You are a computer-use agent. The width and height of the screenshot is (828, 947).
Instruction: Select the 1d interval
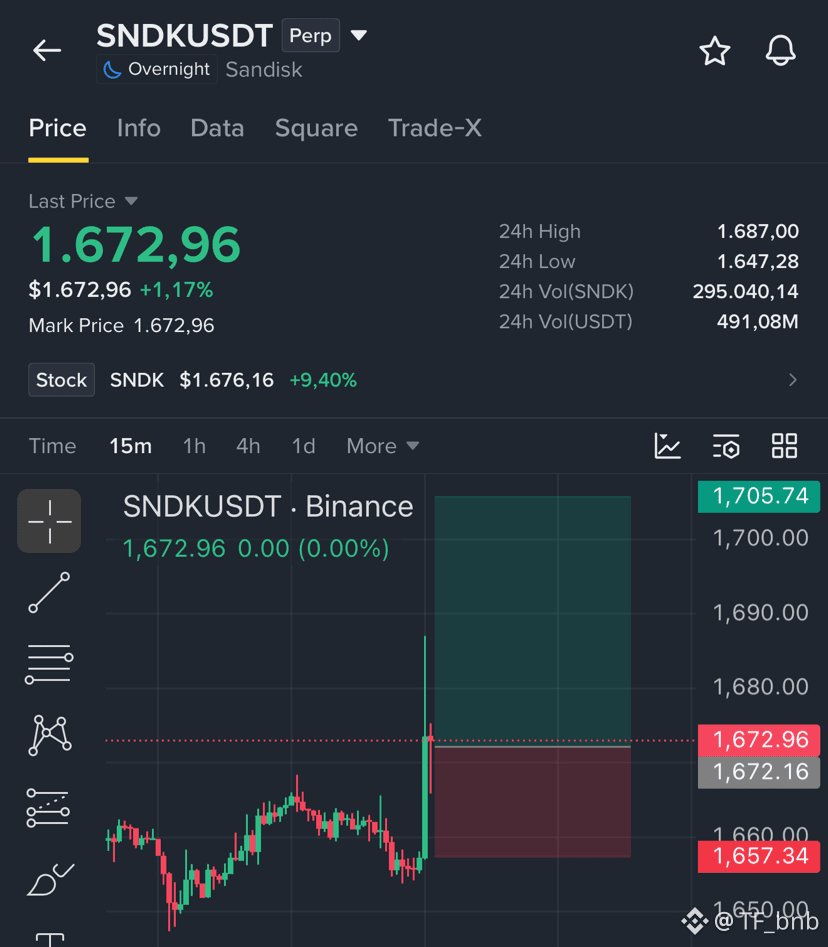[x=303, y=446]
